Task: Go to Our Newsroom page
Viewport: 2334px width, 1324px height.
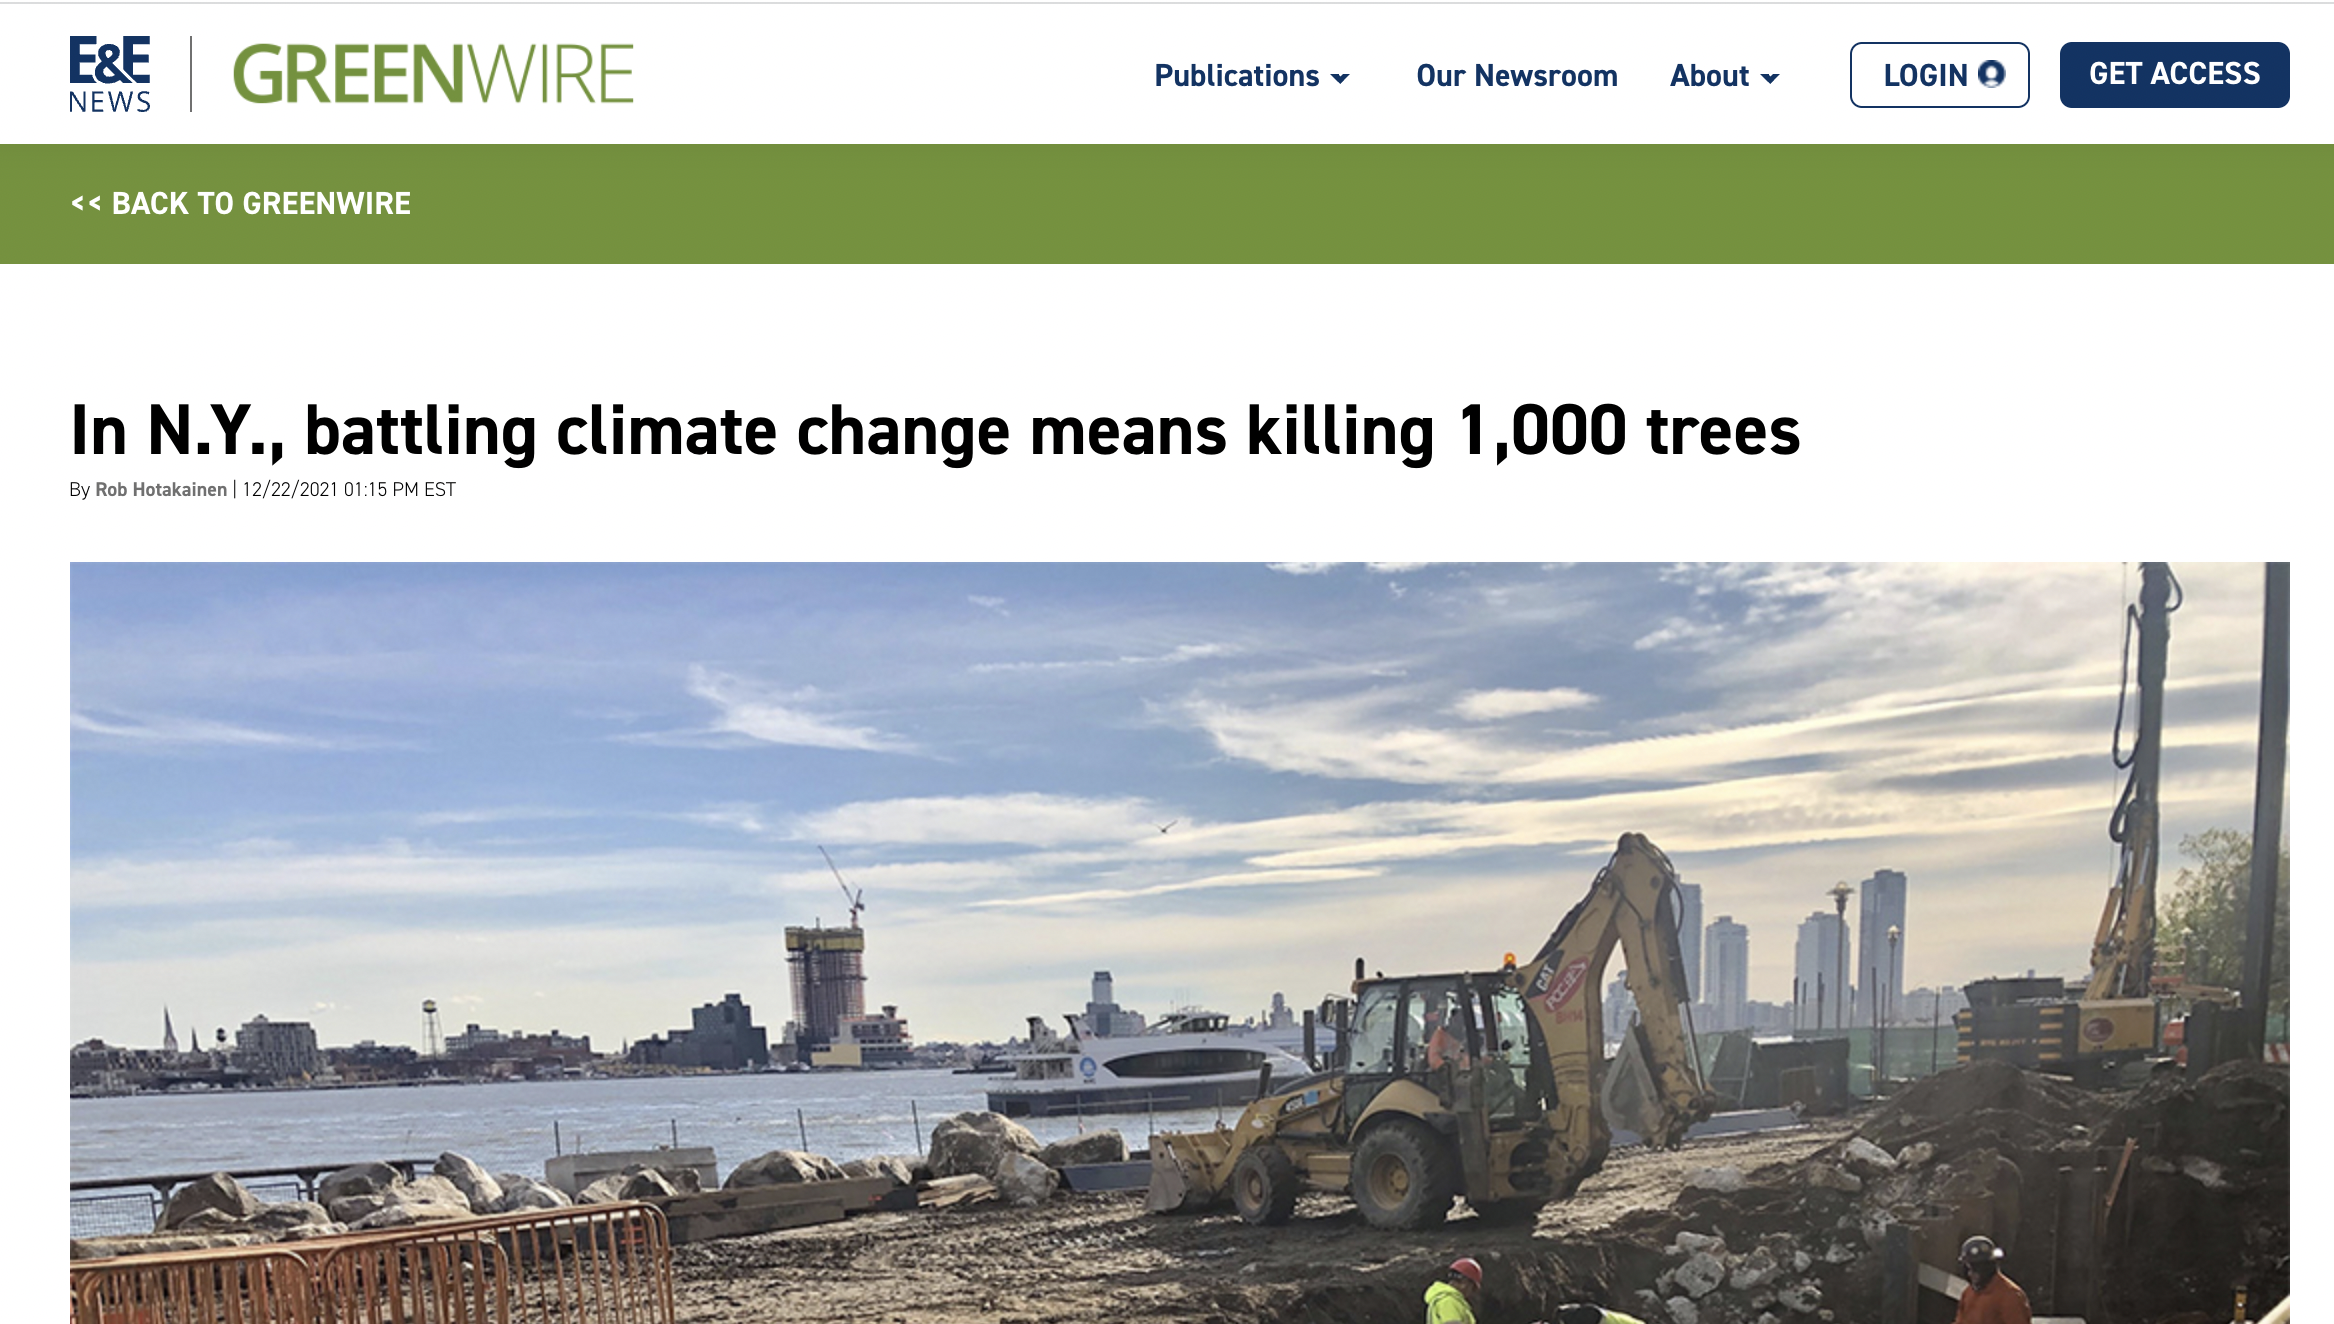Action: (1516, 75)
